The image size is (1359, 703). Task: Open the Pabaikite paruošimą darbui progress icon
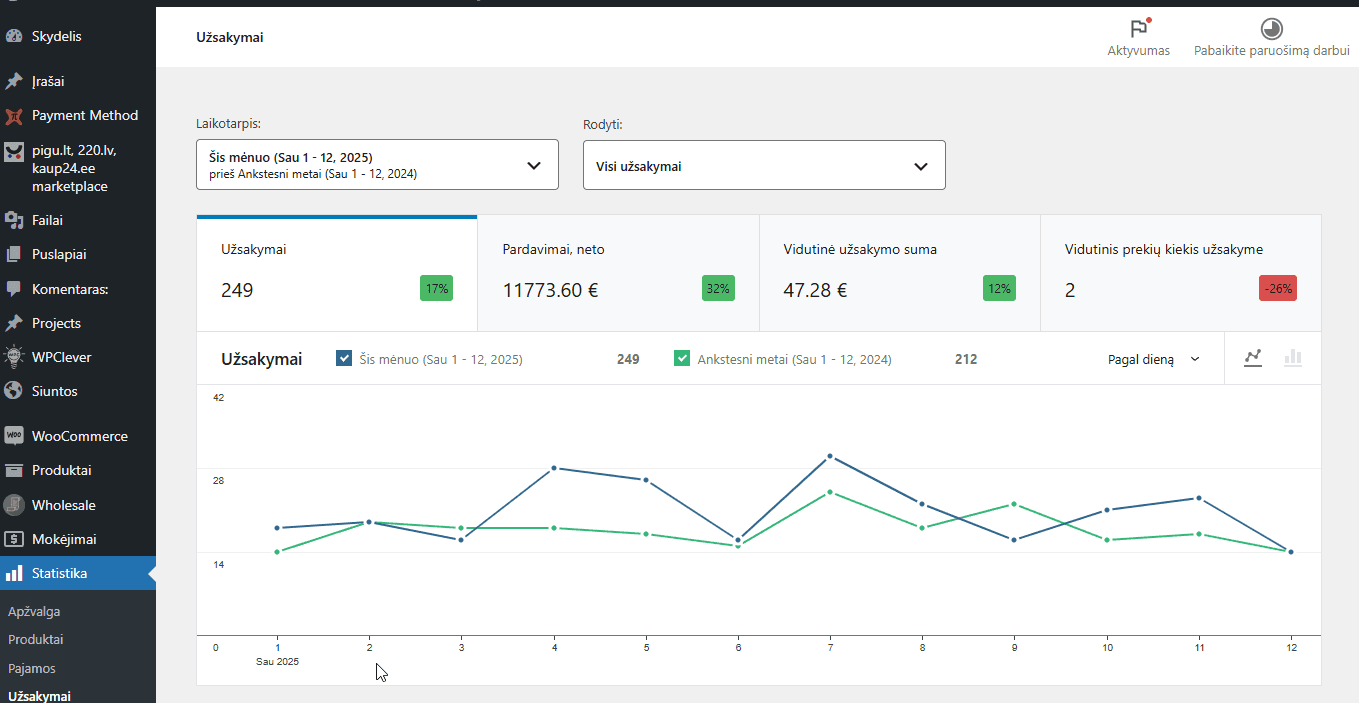1271,29
